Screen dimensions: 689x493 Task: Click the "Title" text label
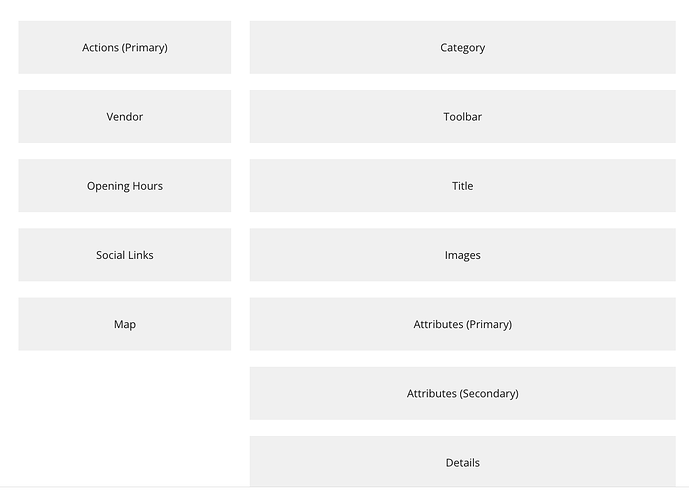tap(463, 186)
